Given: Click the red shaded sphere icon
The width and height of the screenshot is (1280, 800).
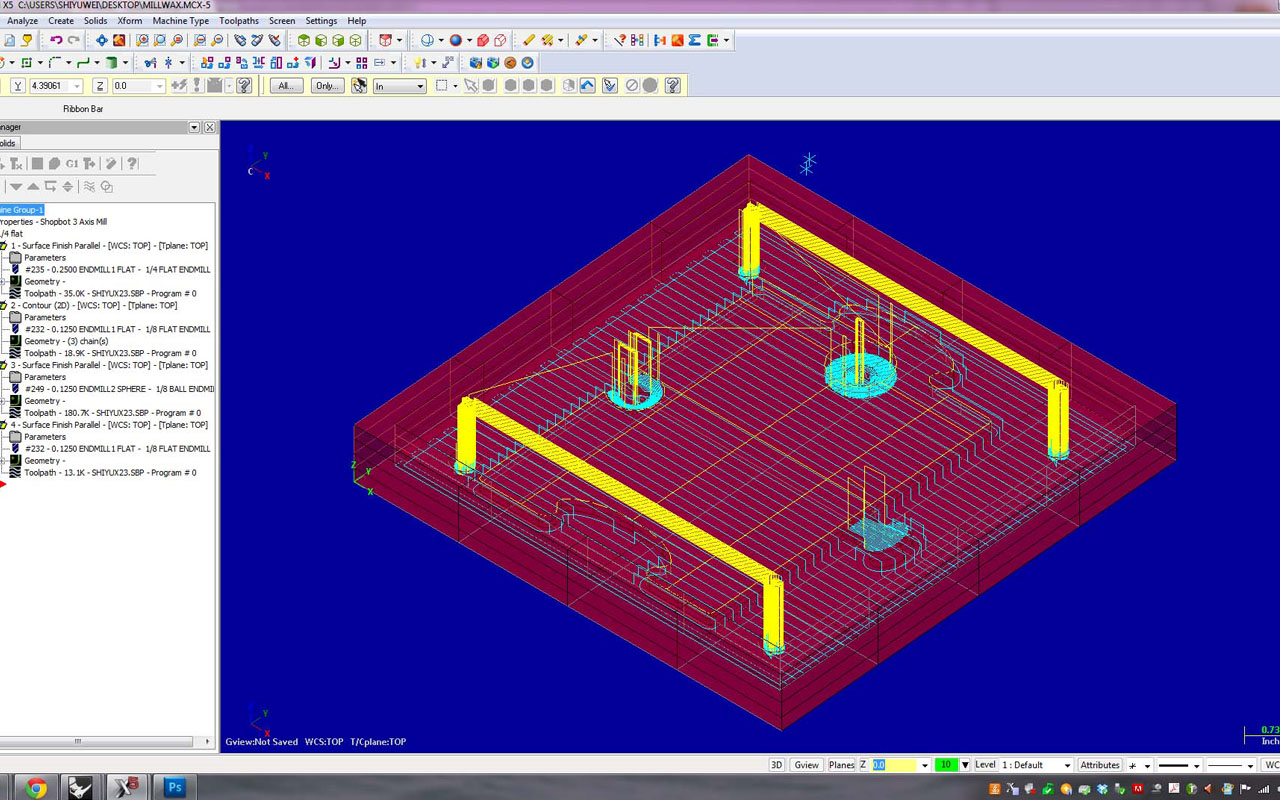Looking at the screenshot, I should 482,40.
